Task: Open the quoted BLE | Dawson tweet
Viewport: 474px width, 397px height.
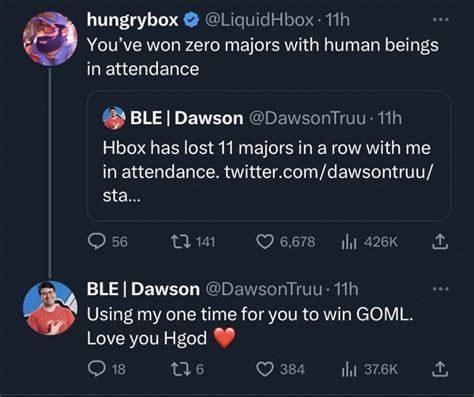Action: 269,155
